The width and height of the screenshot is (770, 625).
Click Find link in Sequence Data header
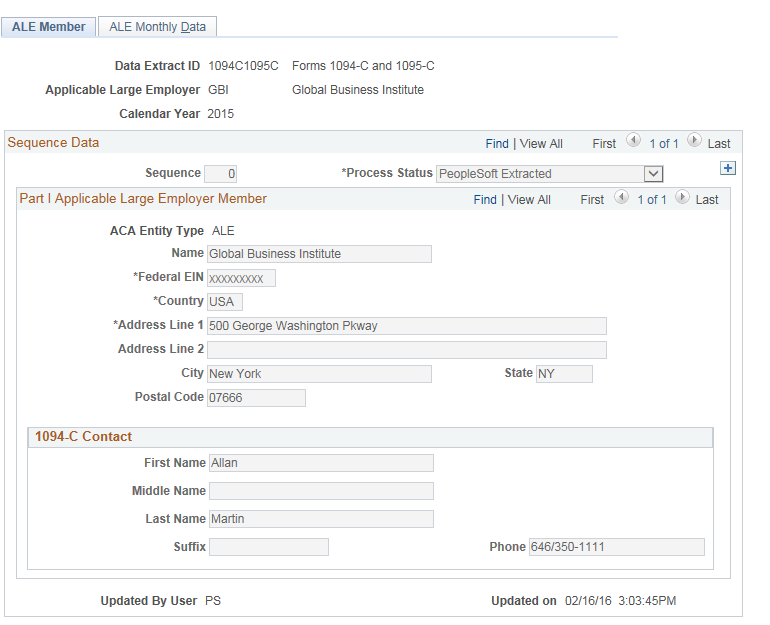[x=497, y=144]
